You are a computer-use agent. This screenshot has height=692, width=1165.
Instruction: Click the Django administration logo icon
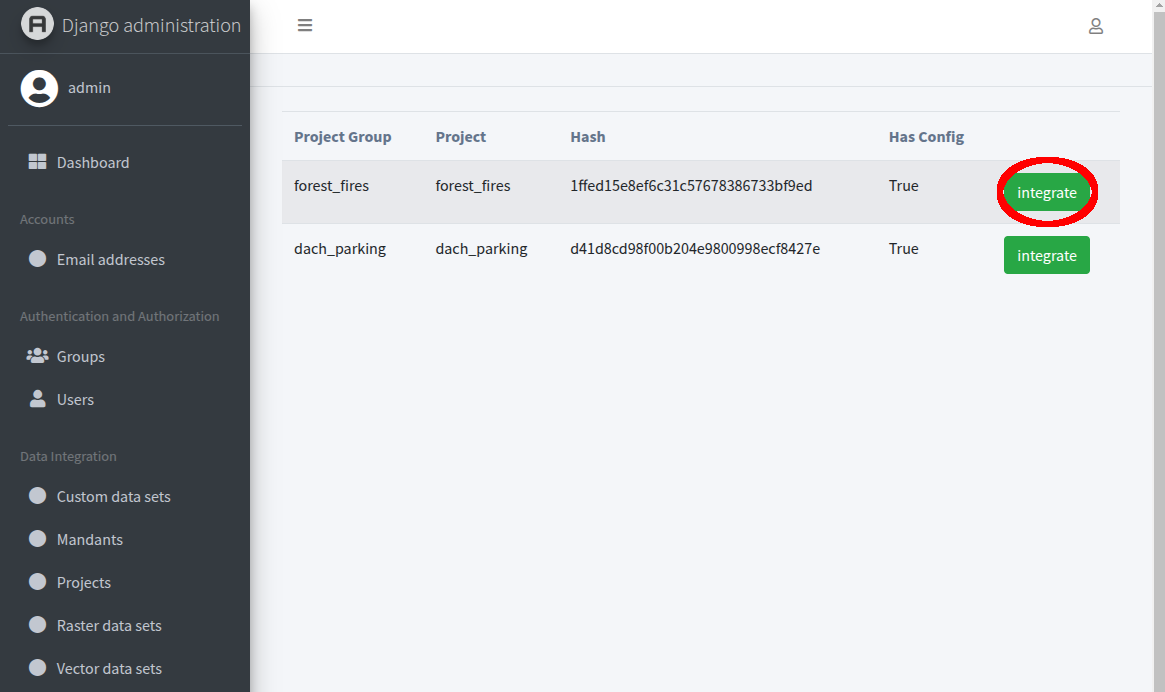(37, 24)
